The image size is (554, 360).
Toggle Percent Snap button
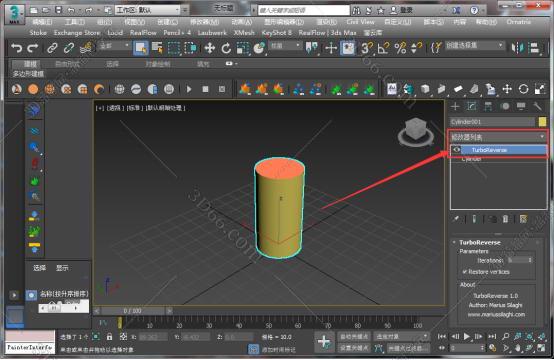(400, 48)
